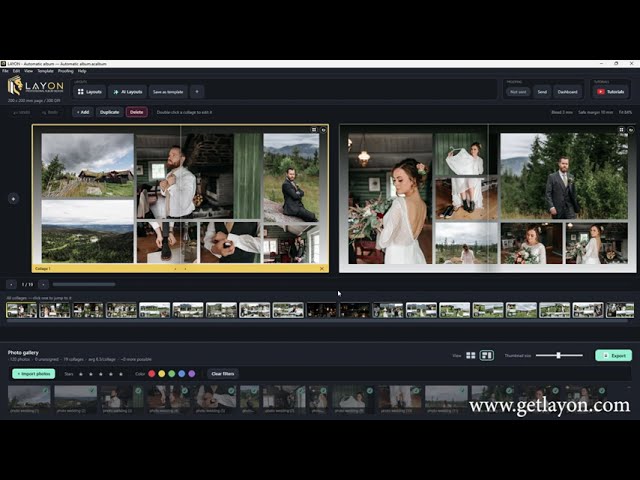640x480 pixels.
Task: Go to next collage page arrow
Action: [x=43, y=284]
